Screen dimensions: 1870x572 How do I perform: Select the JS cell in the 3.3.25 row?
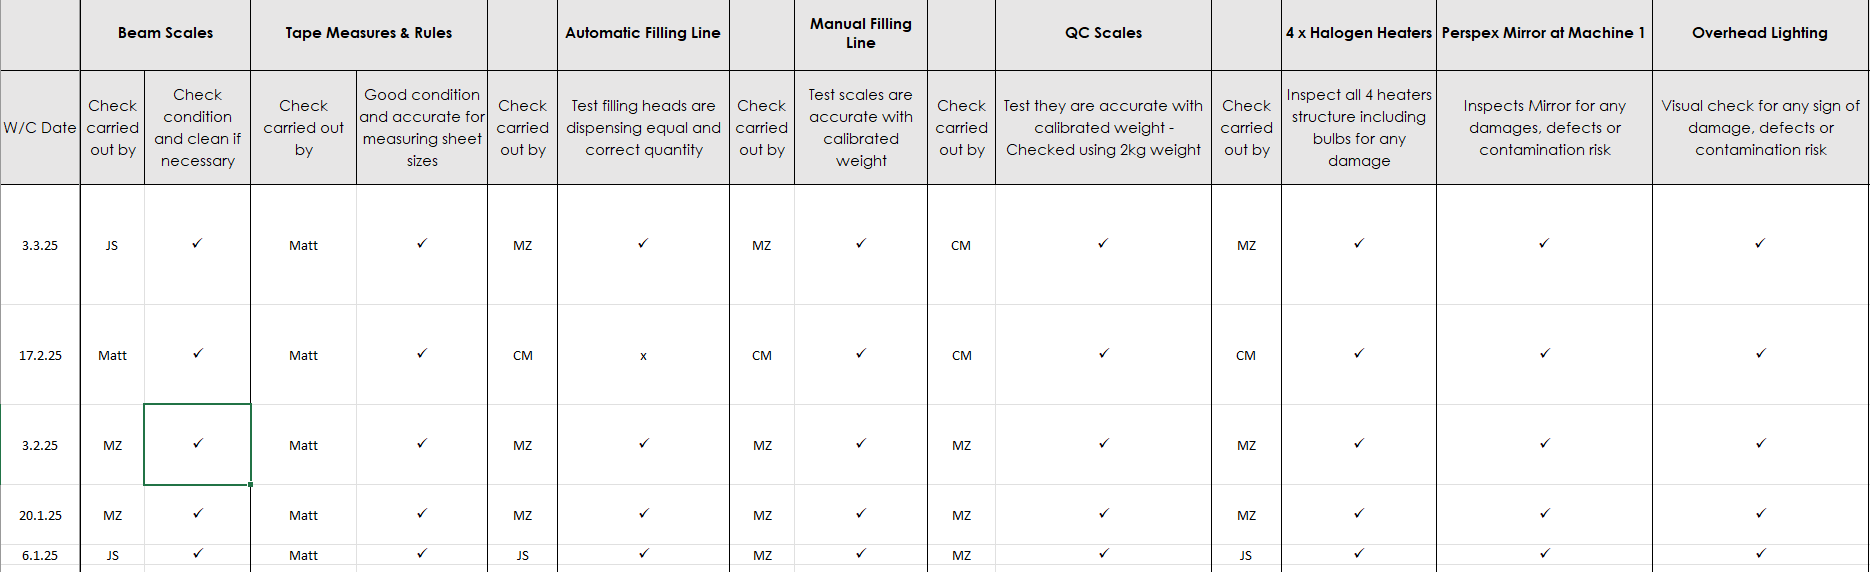[112, 245]
